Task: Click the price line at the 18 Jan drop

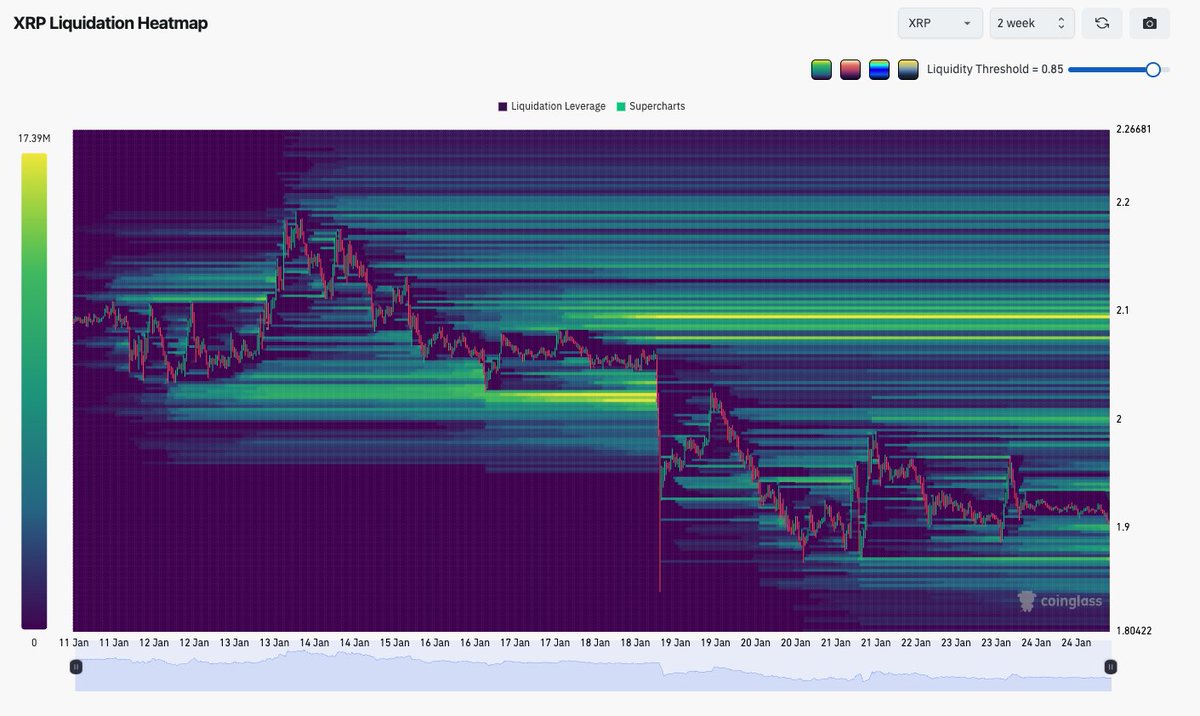Action: pyautogui.click(x=658, y=470)
